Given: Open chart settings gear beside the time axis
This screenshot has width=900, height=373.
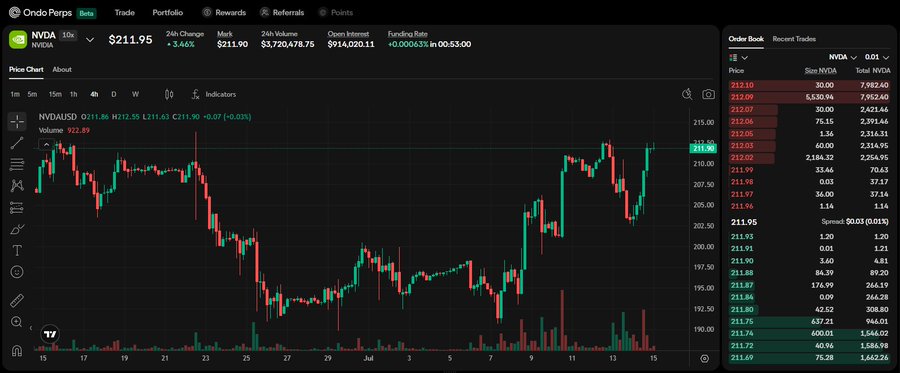Looking at the screenshot, I should point(705,359).
